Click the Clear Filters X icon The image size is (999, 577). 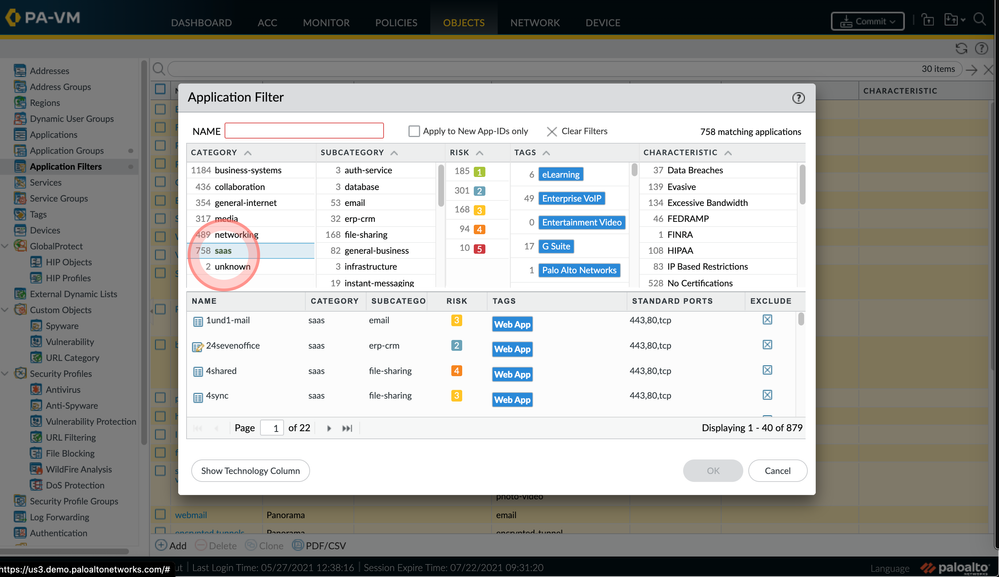point(552,131)
